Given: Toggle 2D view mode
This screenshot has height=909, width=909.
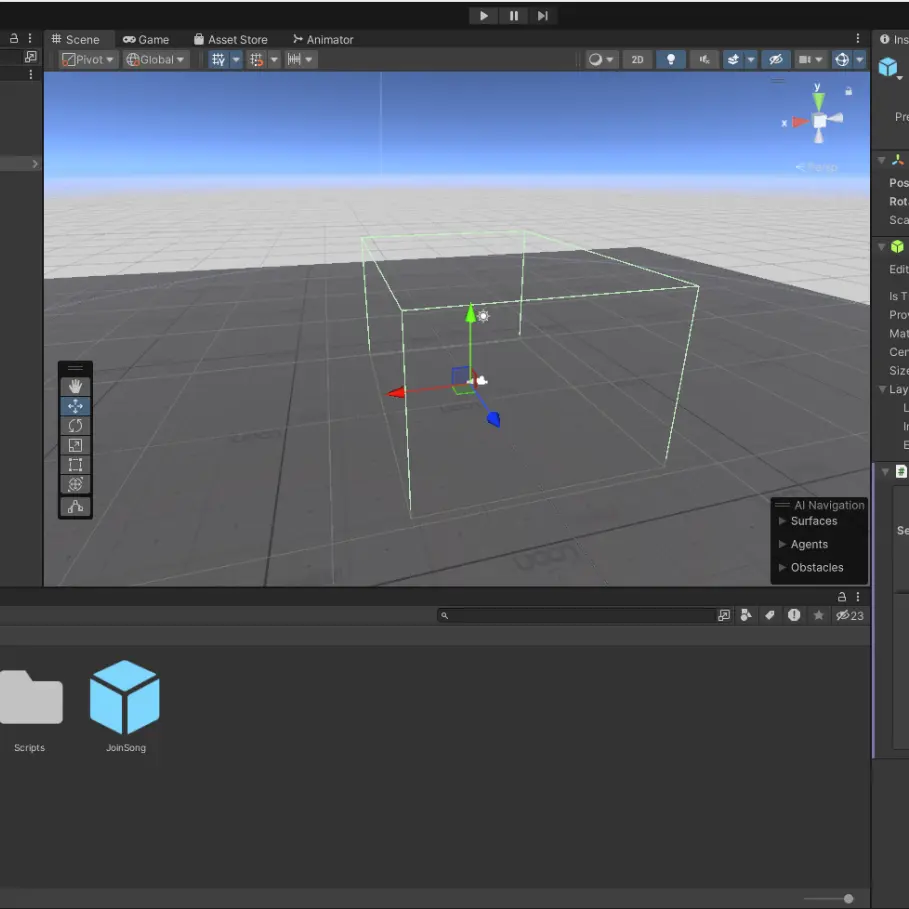Looking at the screenshot, I should pyautogui.click(x=637, y=60).
